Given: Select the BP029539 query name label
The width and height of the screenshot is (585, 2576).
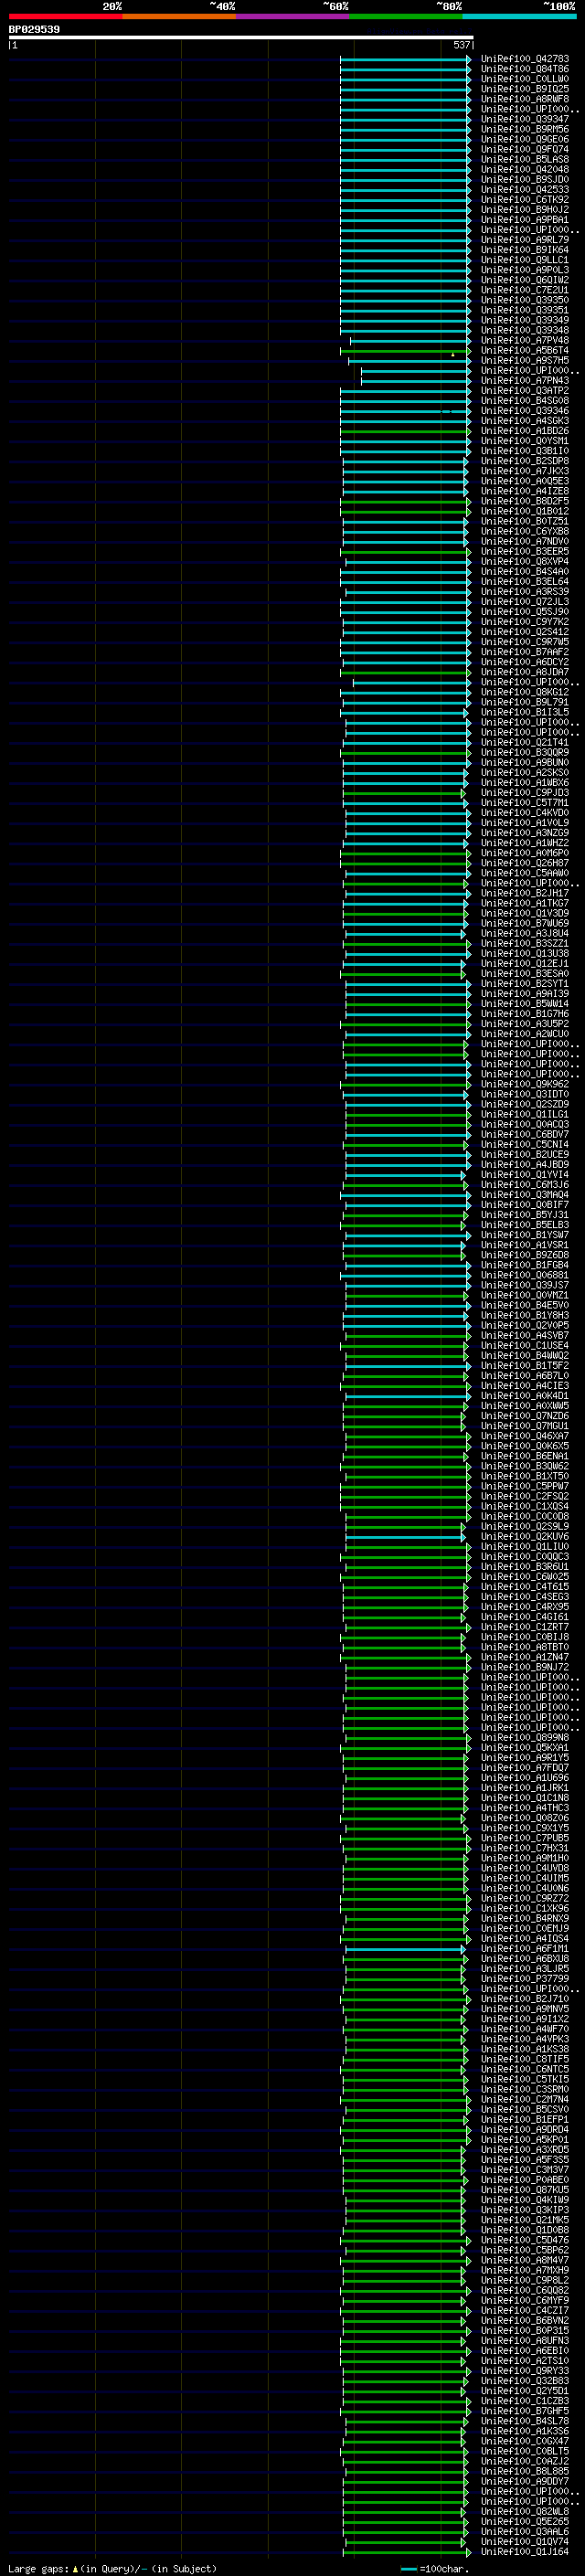Looking at the screenshot, I should point(34,29).
